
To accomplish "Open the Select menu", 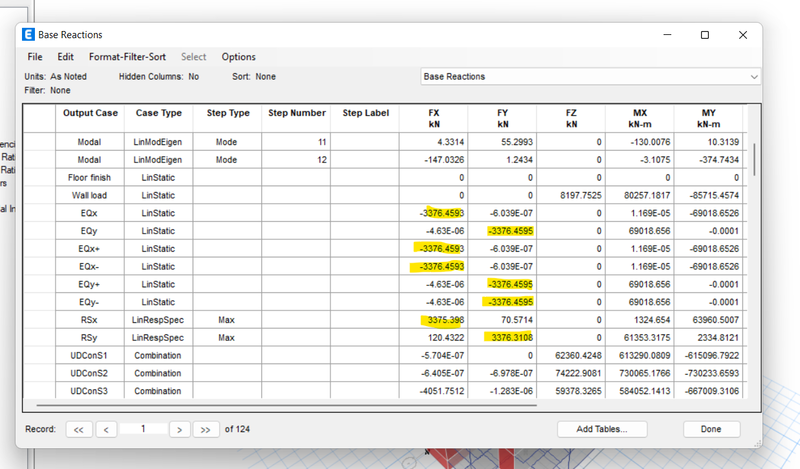I will [x=193, y=57].
